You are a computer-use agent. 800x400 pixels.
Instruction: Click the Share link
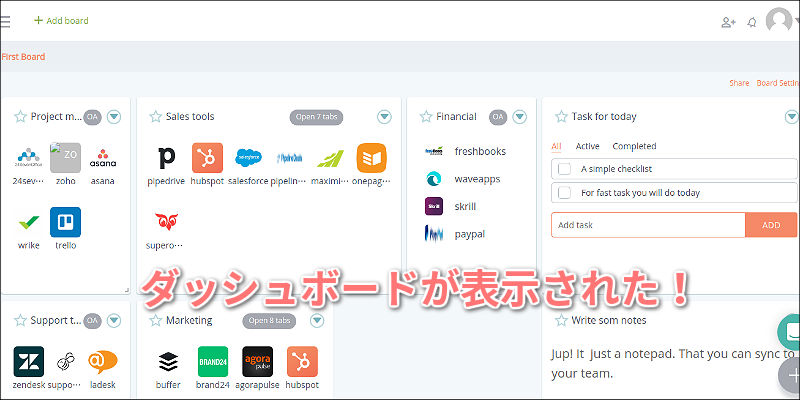pyautogui.click(x=739, y=83)
